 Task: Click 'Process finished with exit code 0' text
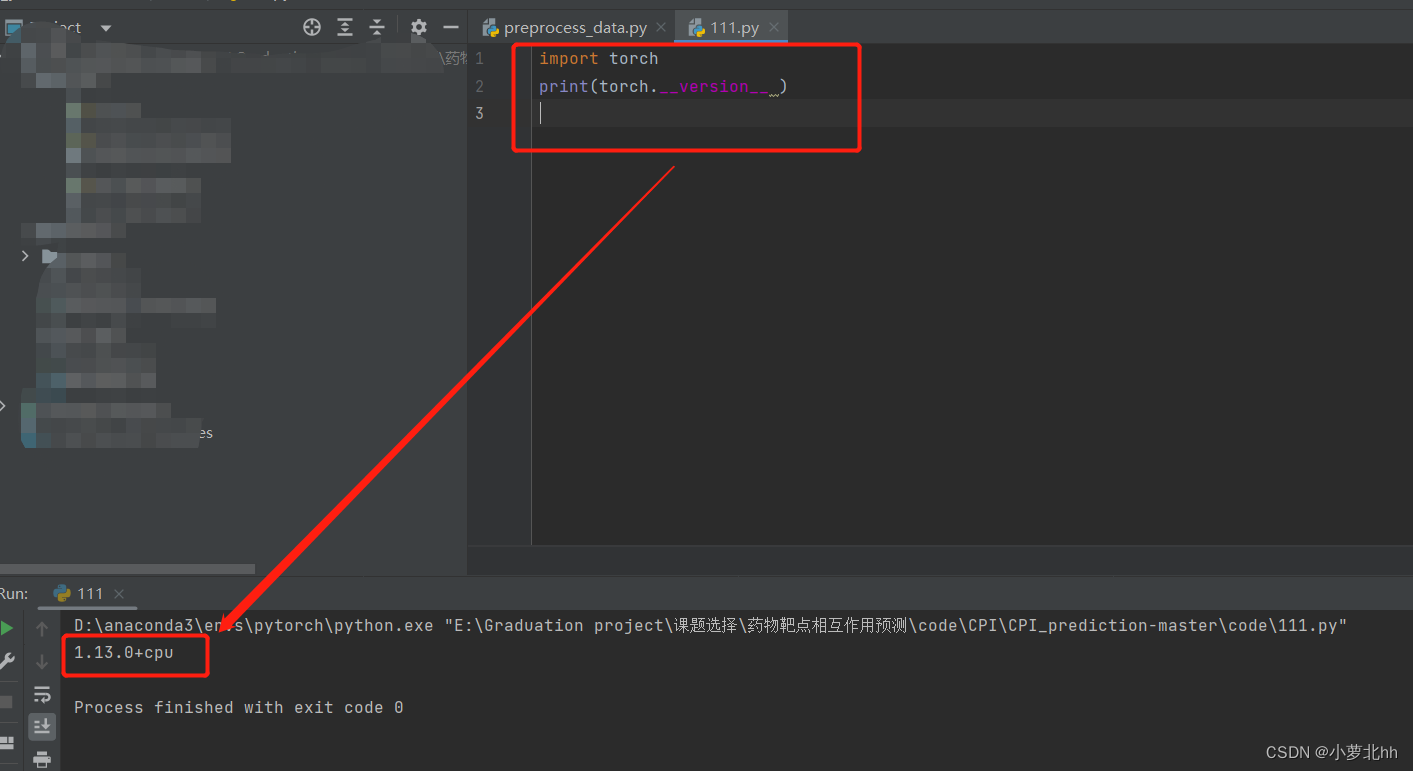pos(239,707)
